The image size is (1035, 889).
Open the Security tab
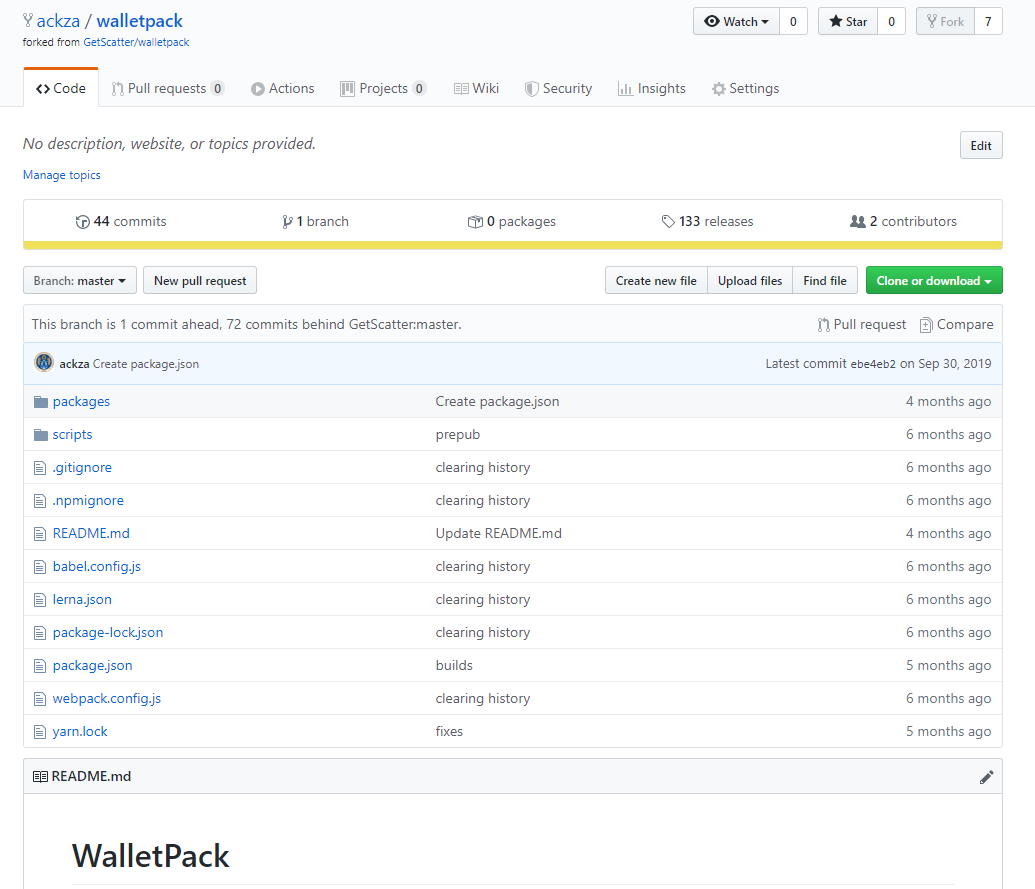click(x=558, y=88)
